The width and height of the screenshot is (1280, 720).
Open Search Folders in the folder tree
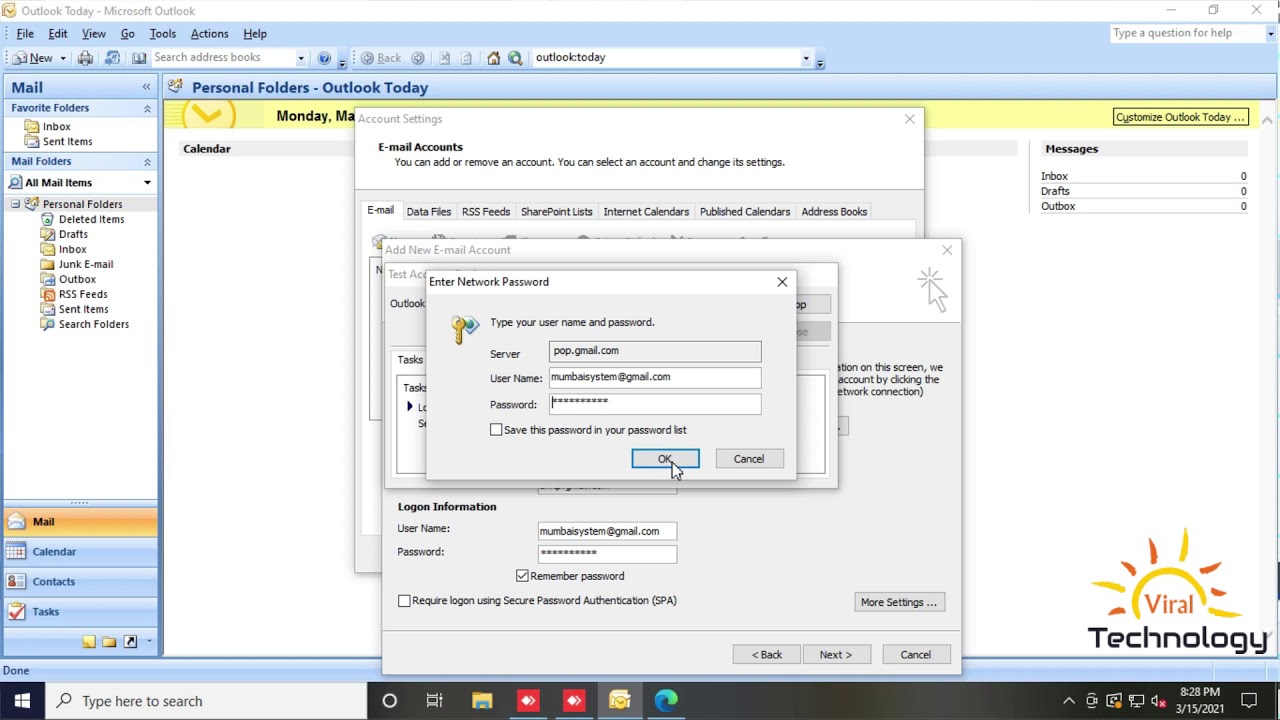pos(93,324)
